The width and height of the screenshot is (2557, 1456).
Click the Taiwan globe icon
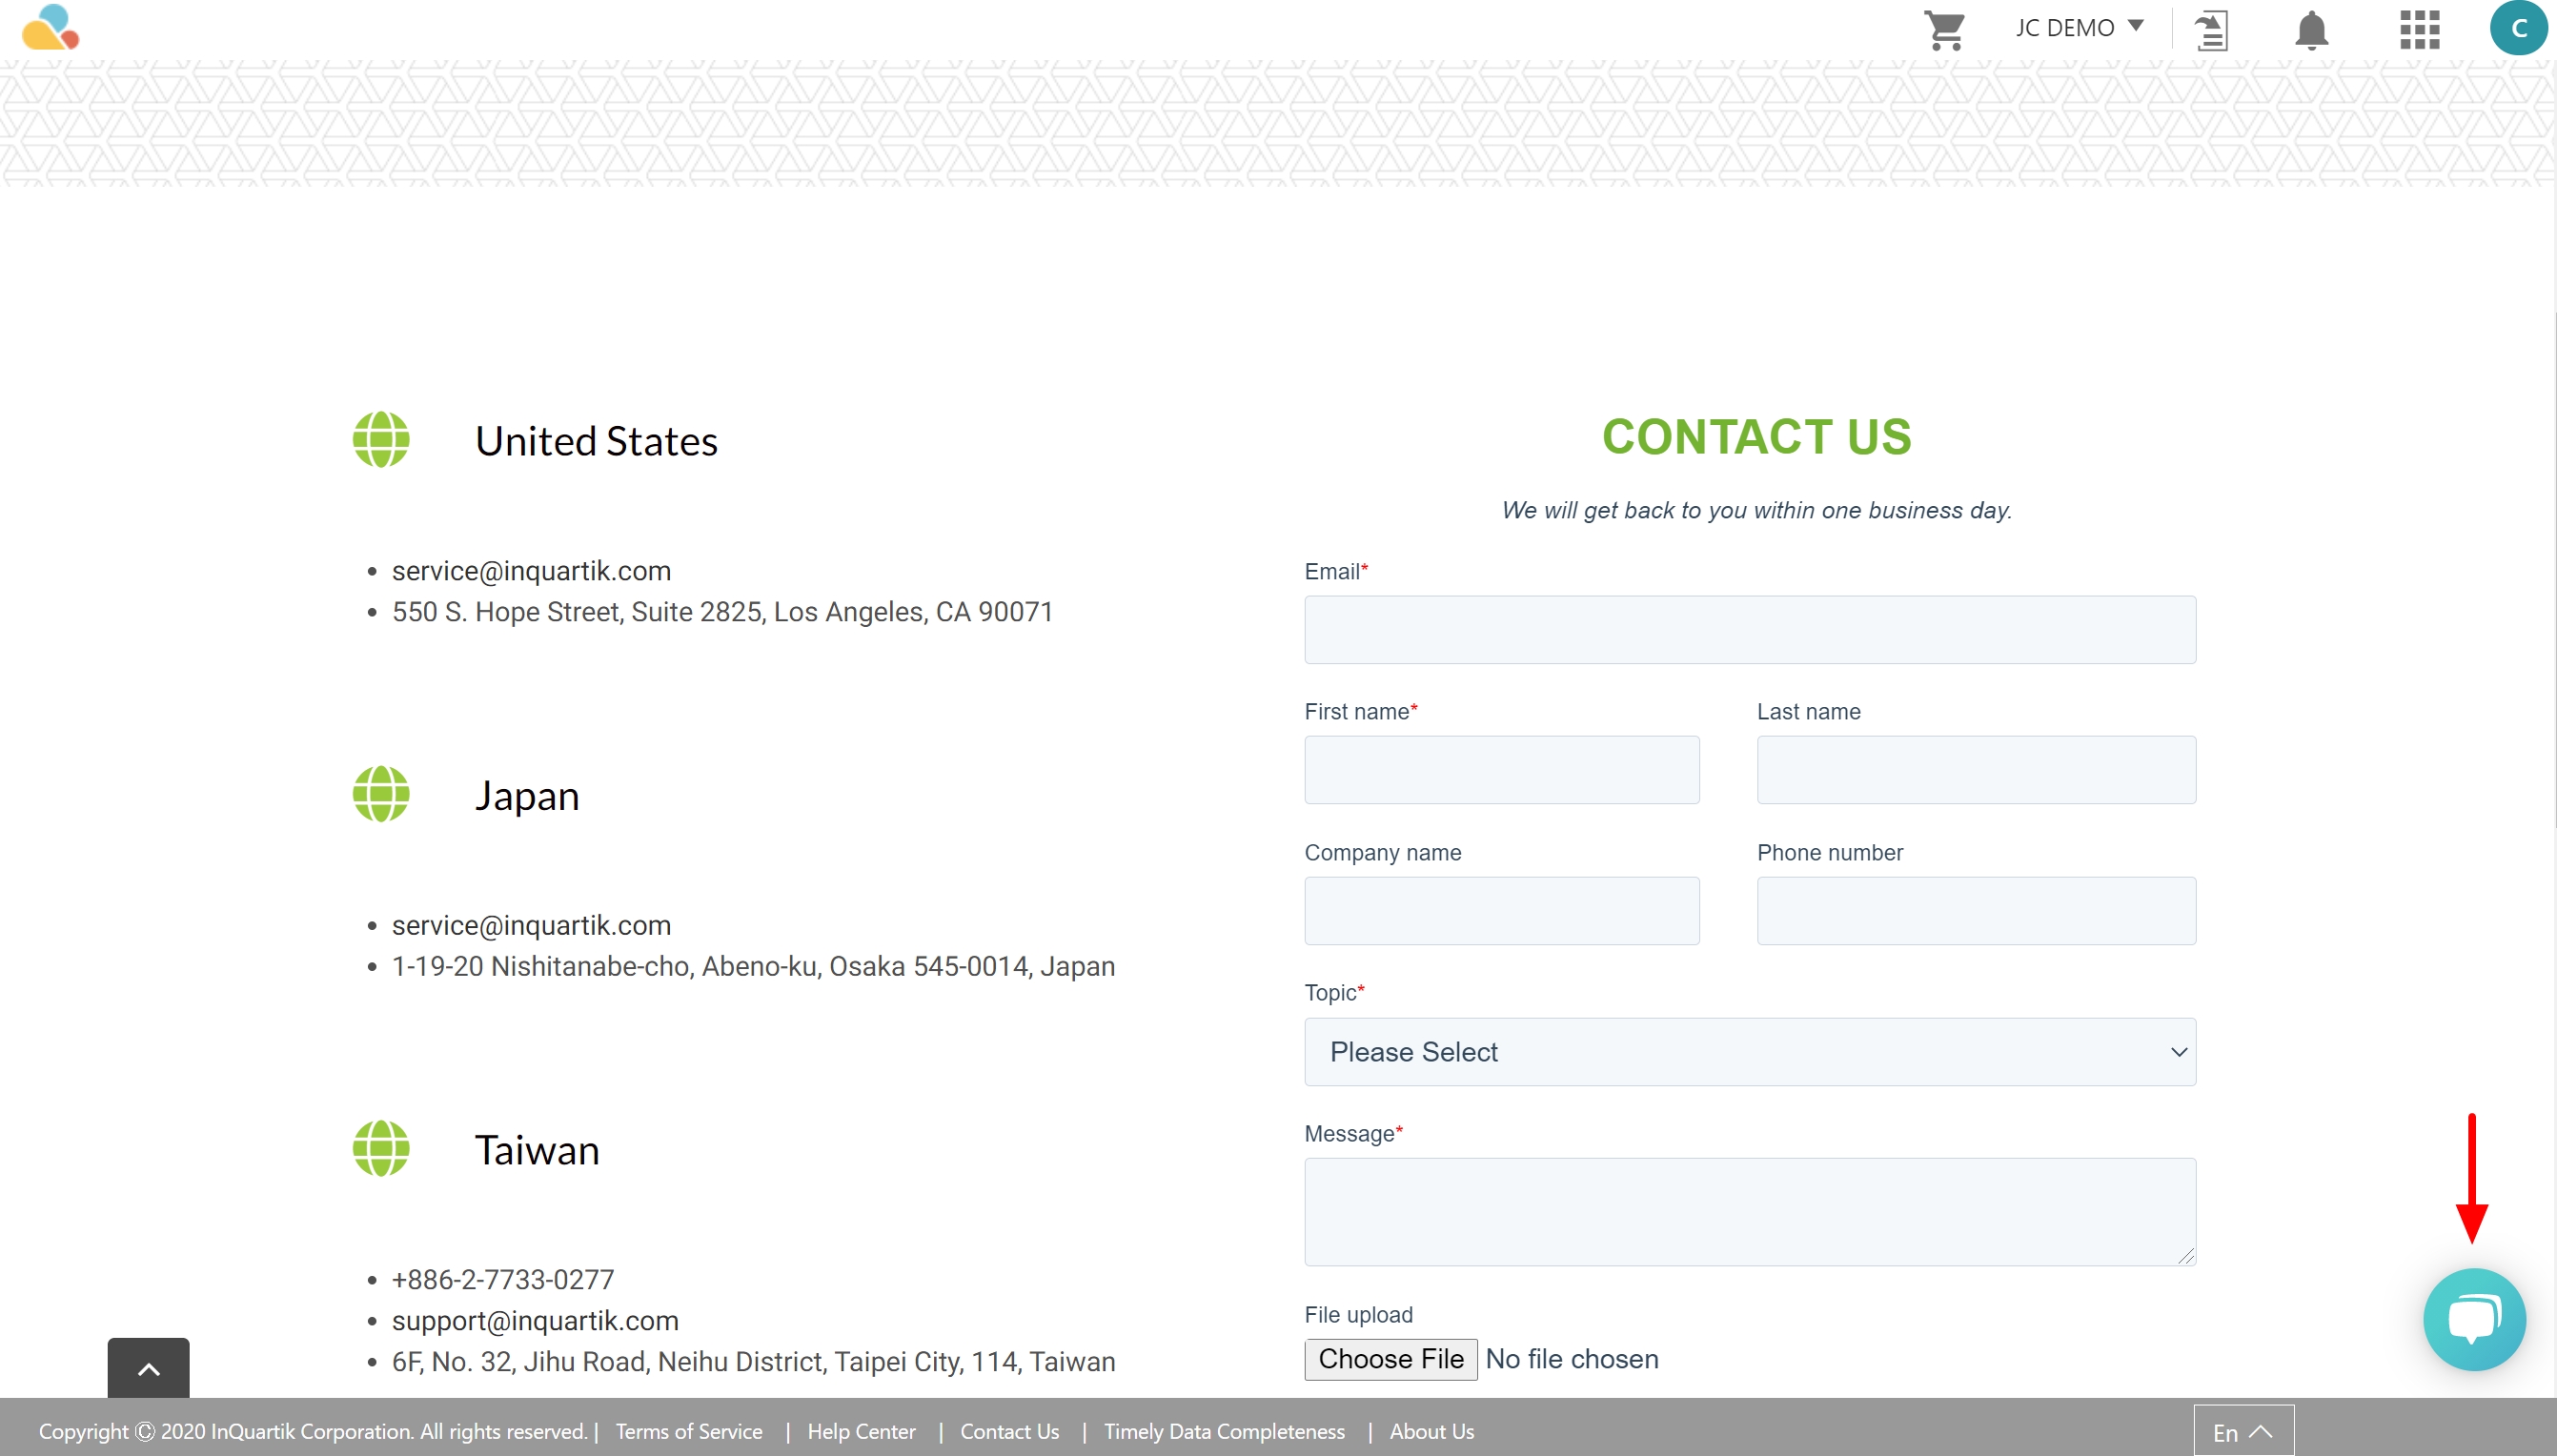381,1149
